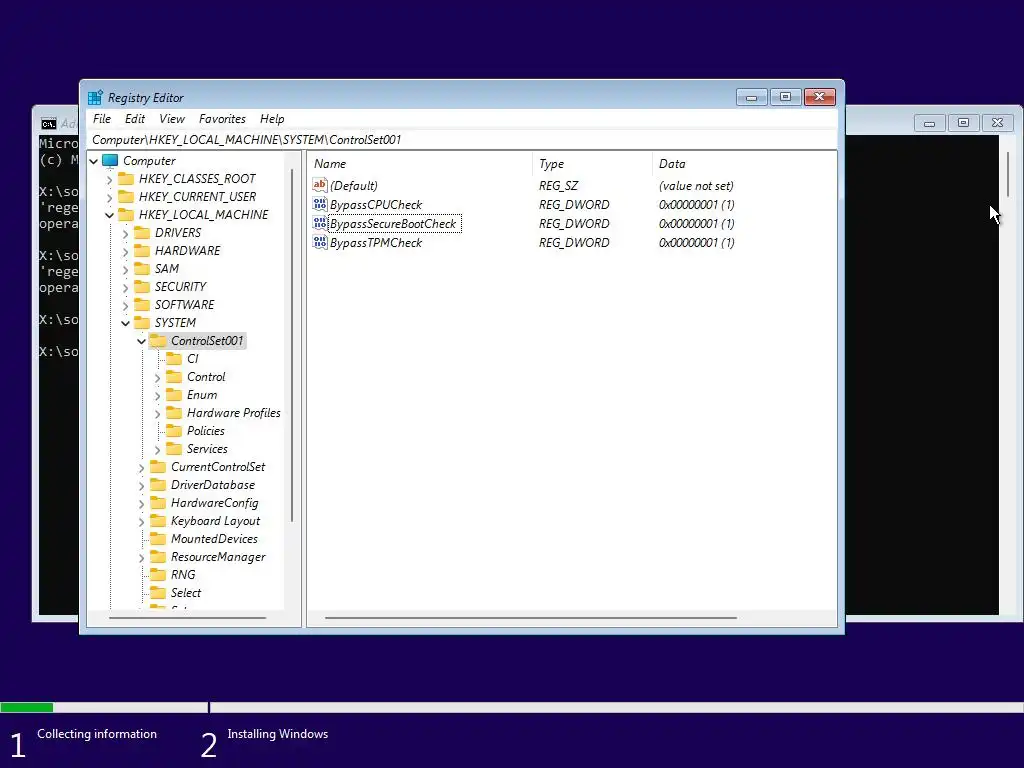Image resolution: width=1024 pixels, height=768 pixels.
Task: Select the HKEY_CURRENT_USER folder icon
Action: coord(126,197)
